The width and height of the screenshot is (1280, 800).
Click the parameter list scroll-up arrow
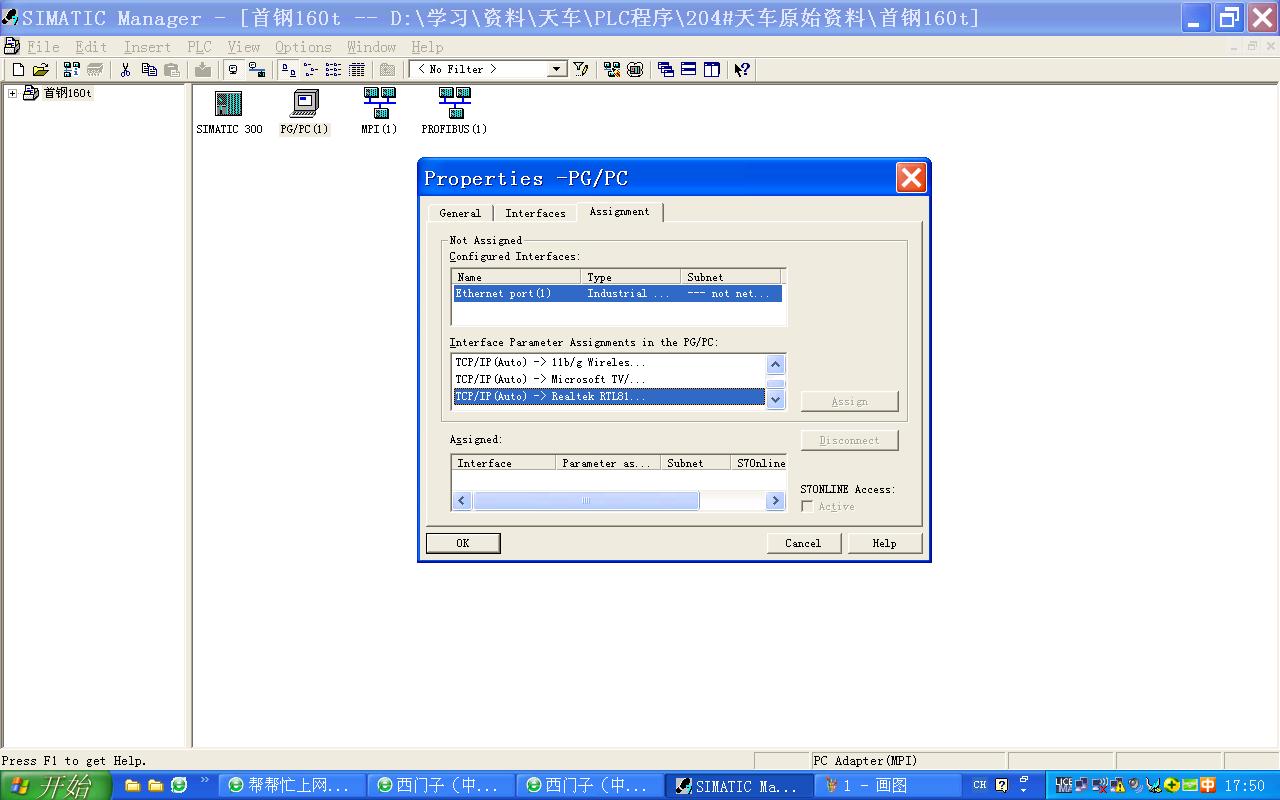[x=775, y=365]
